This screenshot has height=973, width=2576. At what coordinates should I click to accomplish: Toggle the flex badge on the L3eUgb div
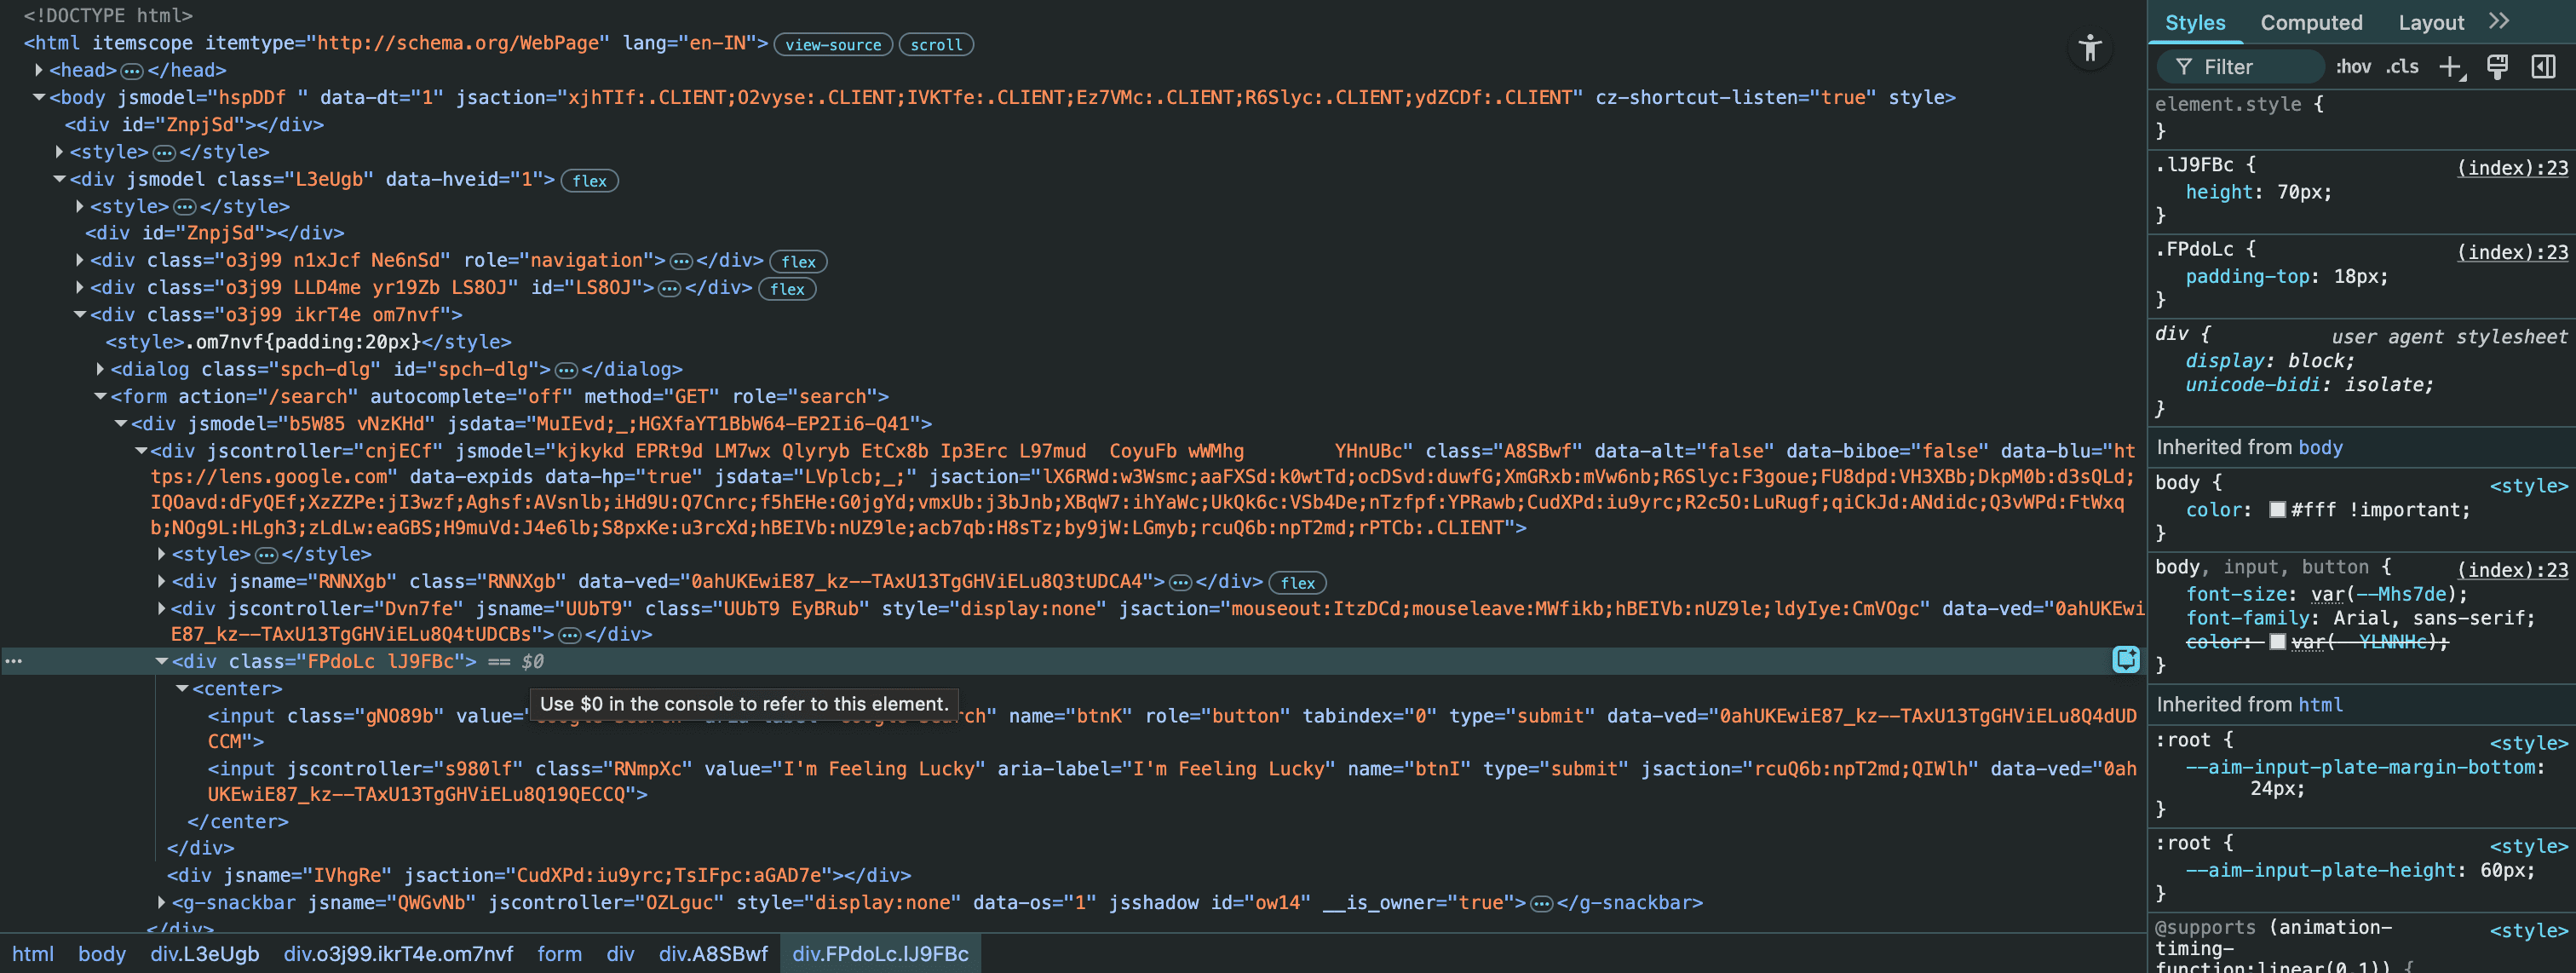pos(589,181)
